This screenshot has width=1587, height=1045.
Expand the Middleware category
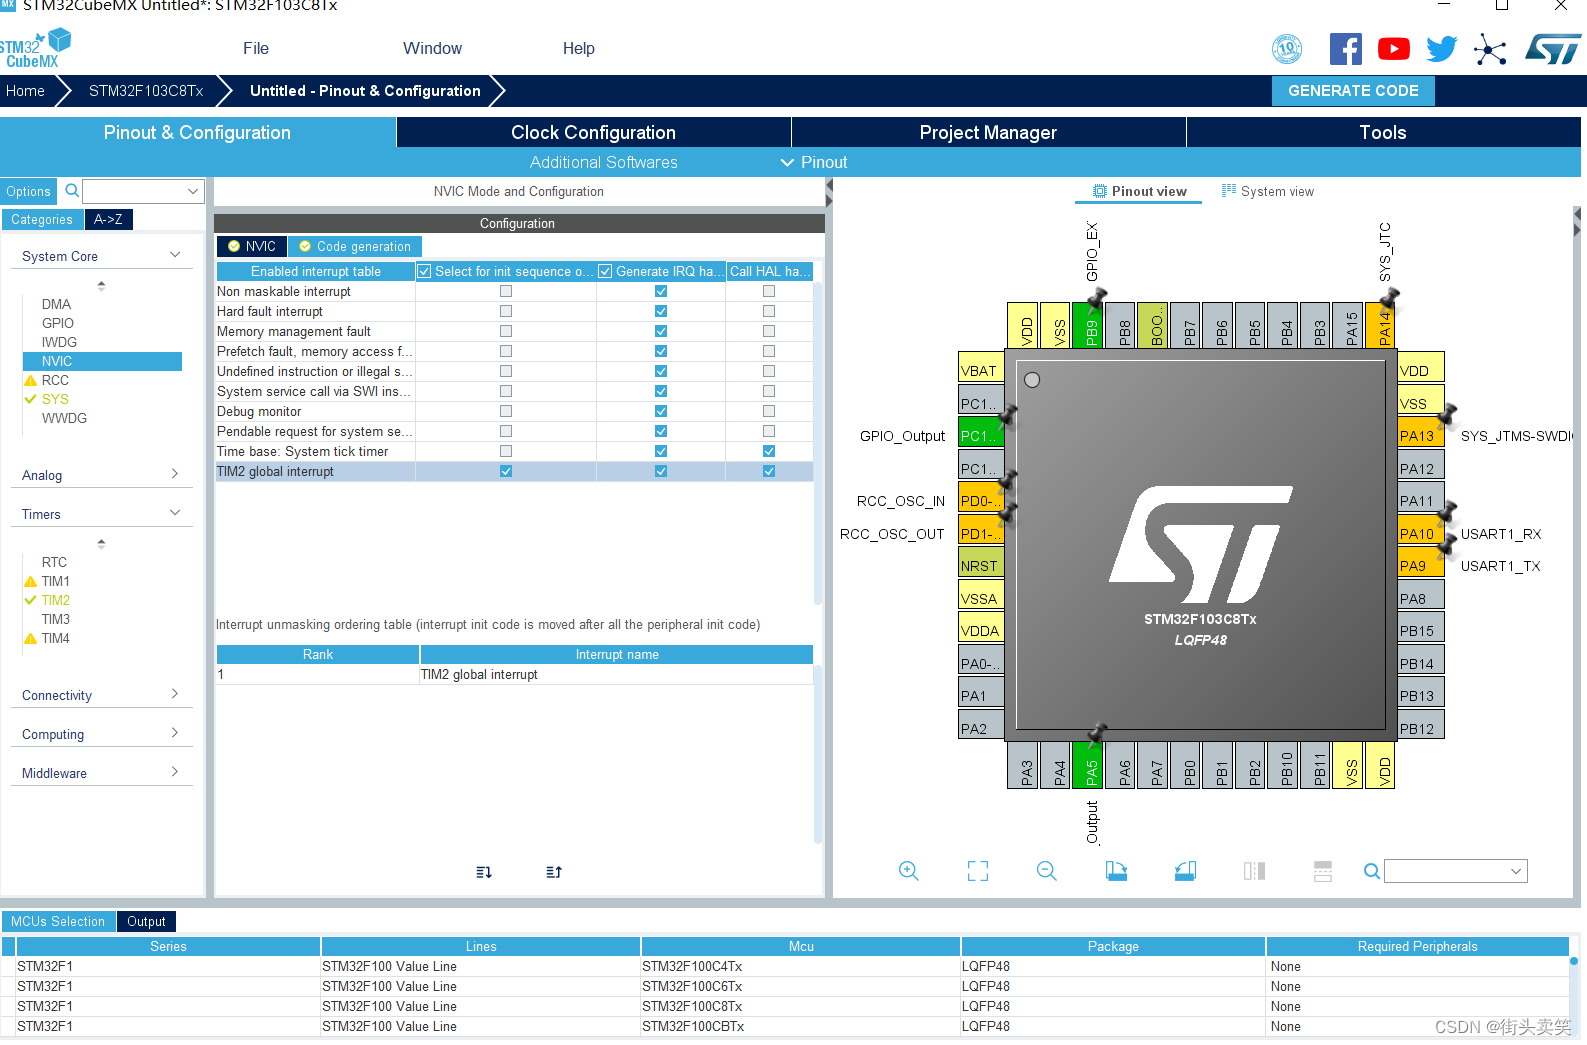click(175, 772)
